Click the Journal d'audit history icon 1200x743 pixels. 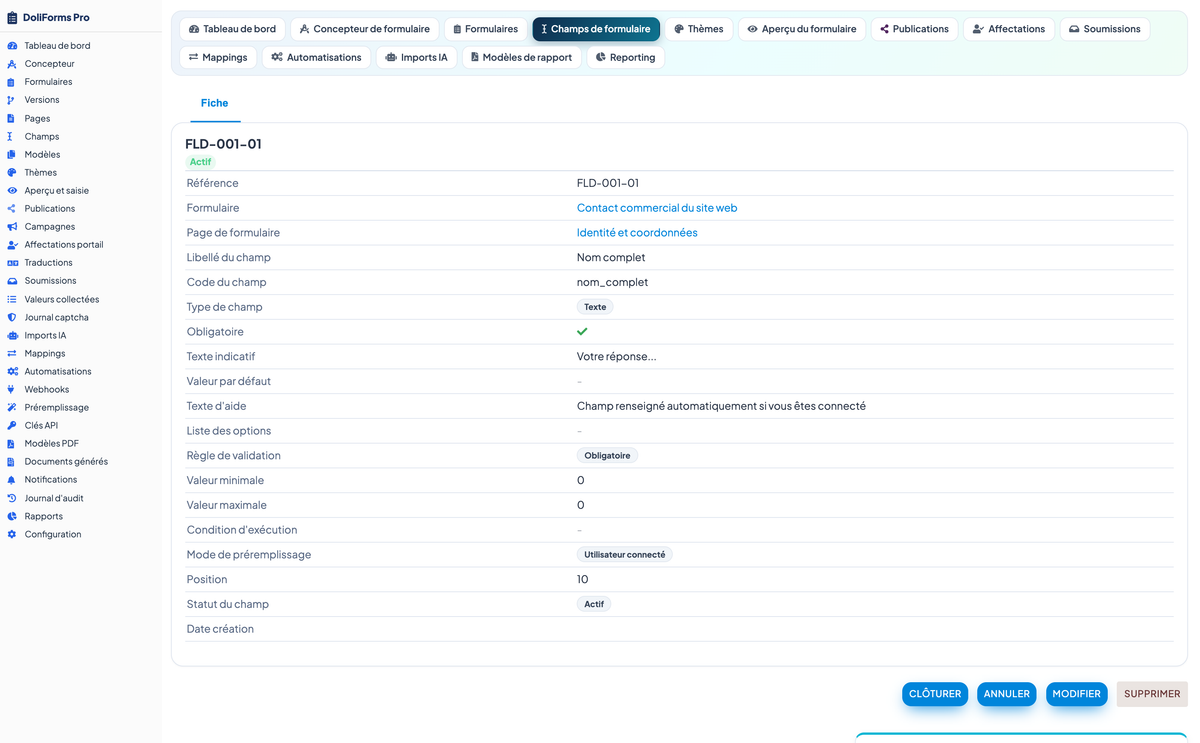pyautogui.click(x=12, y=498)
